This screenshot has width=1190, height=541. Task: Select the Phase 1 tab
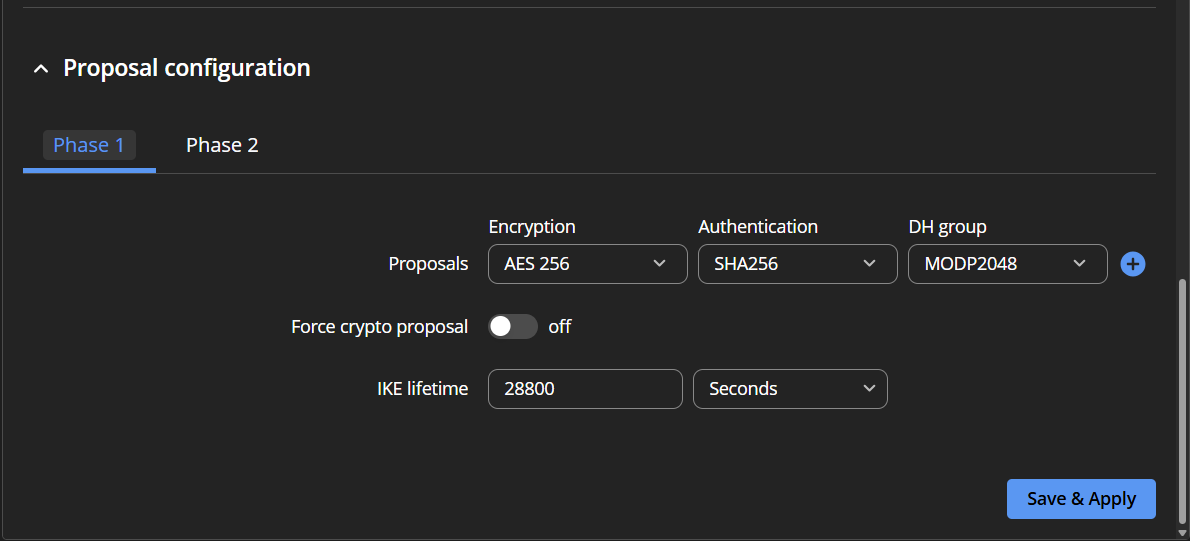(x=89, y=145)
